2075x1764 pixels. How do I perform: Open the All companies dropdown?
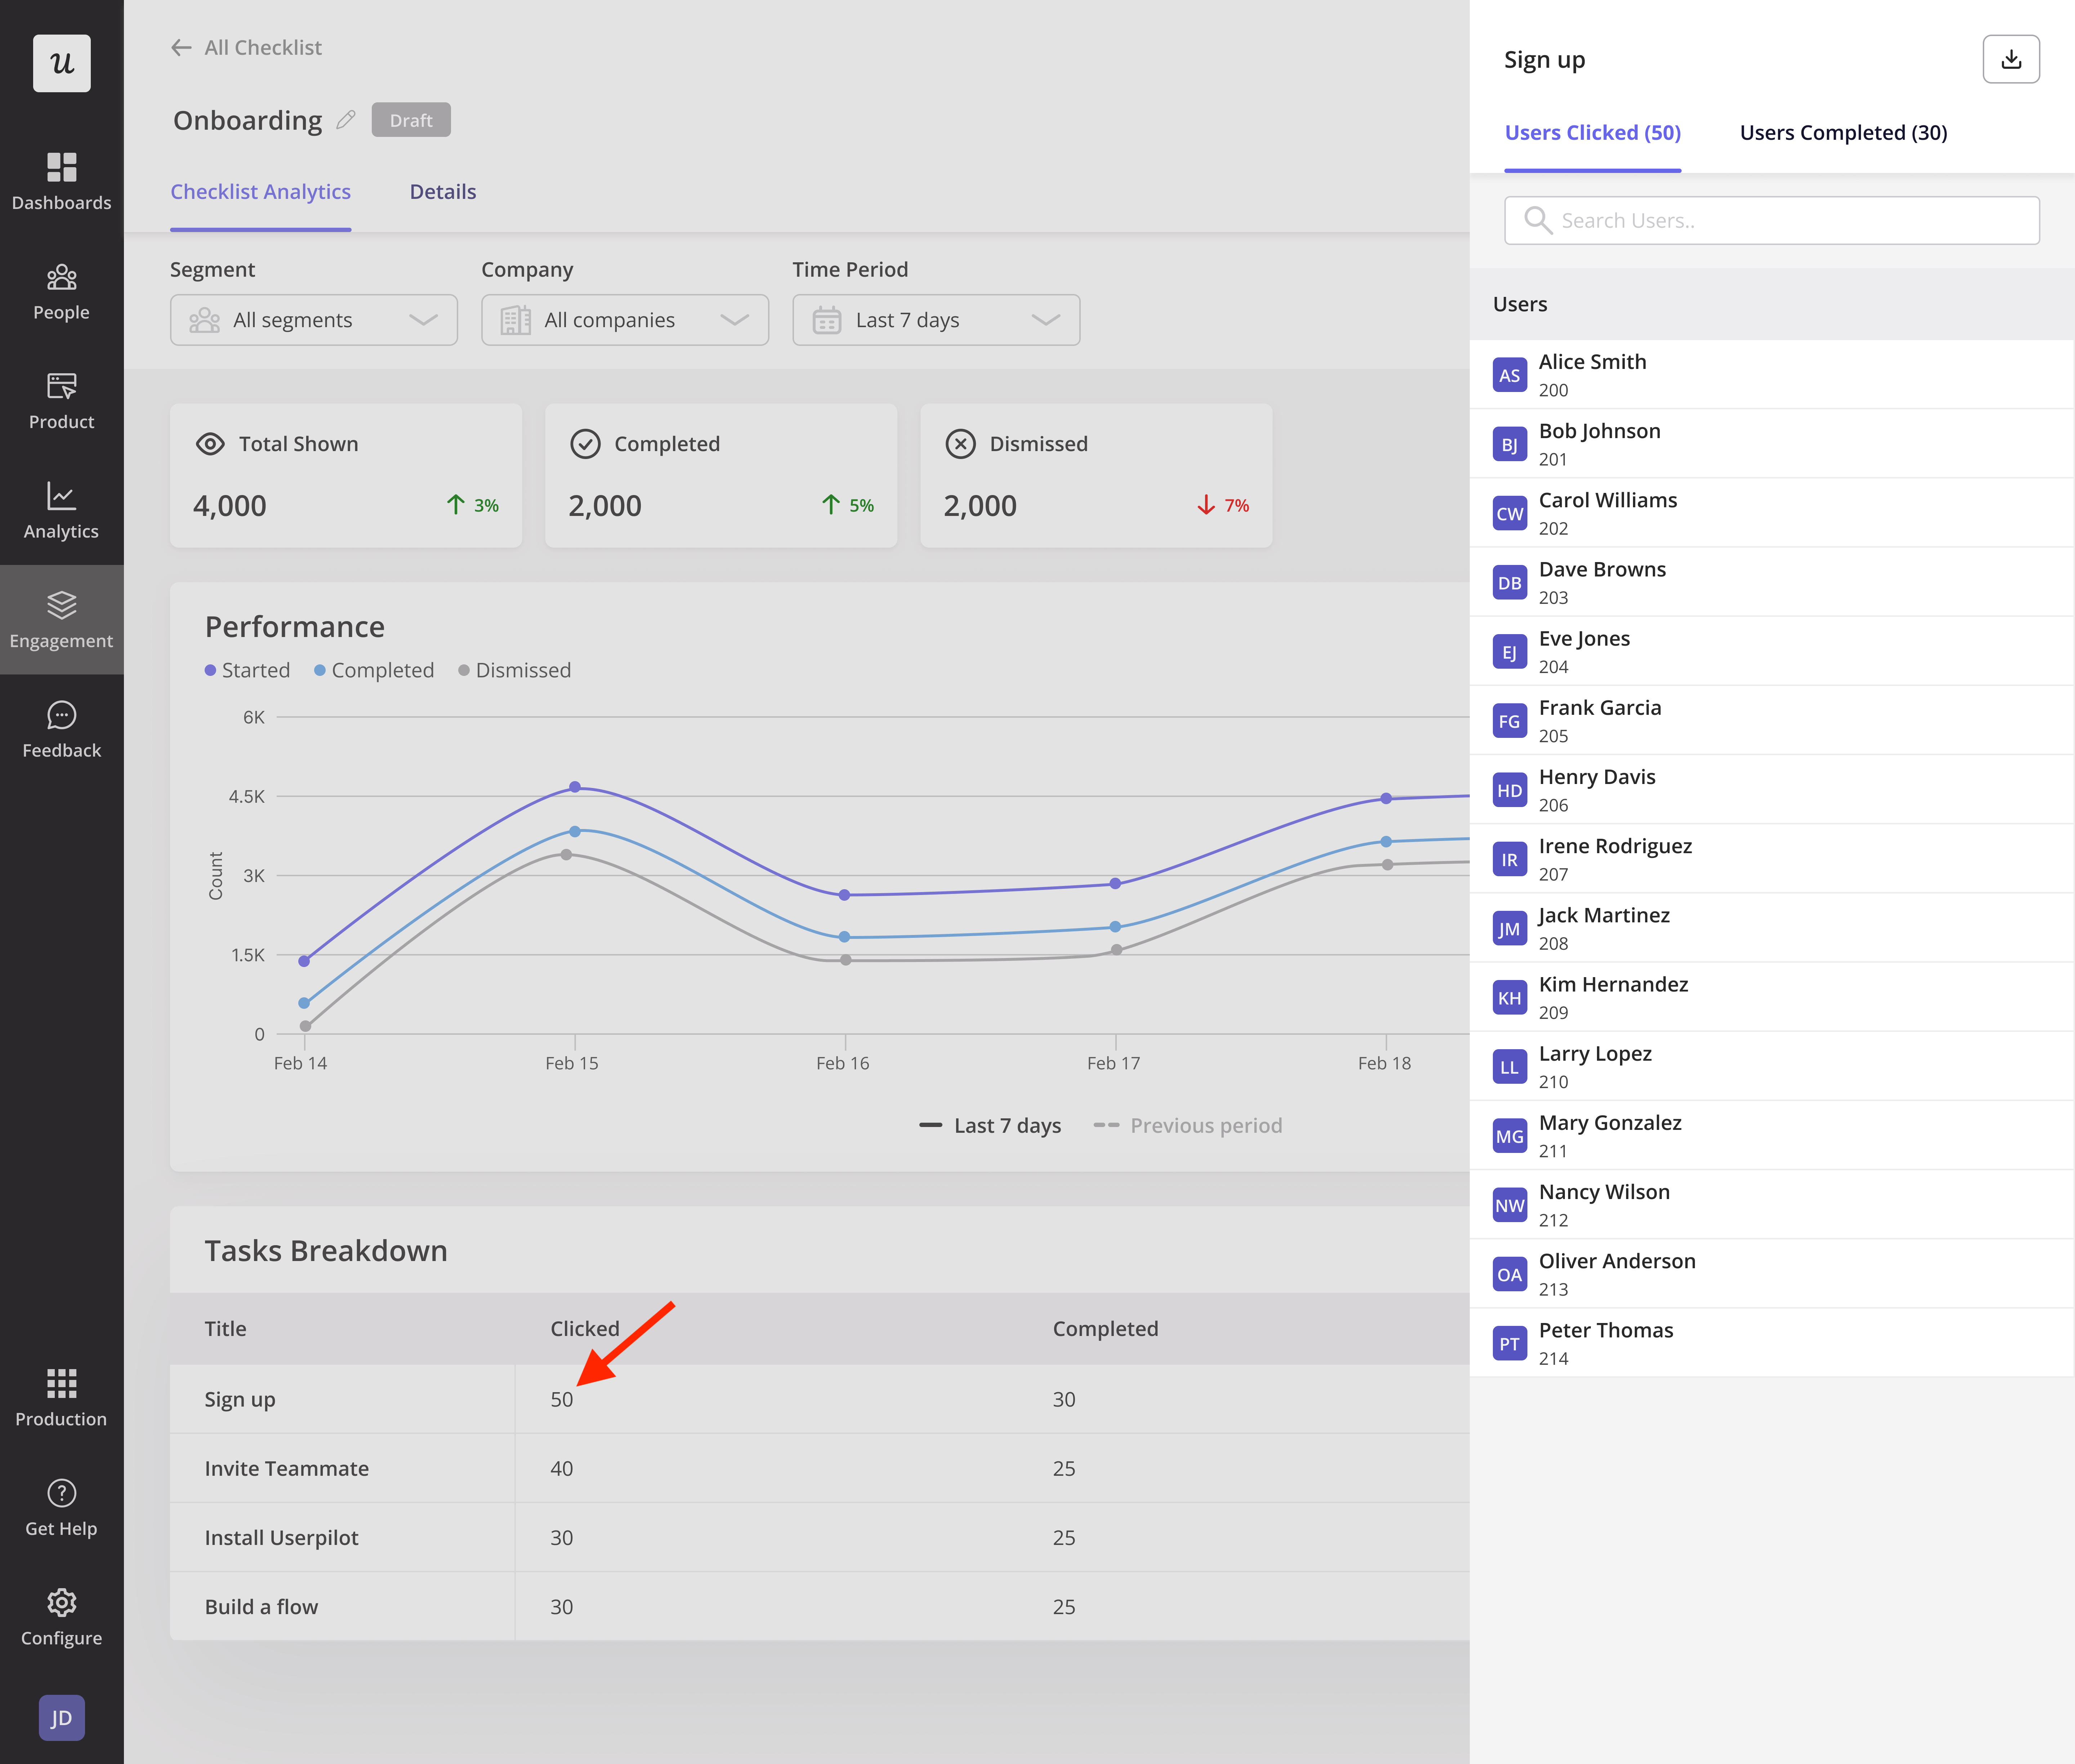[x=625, y=320]
